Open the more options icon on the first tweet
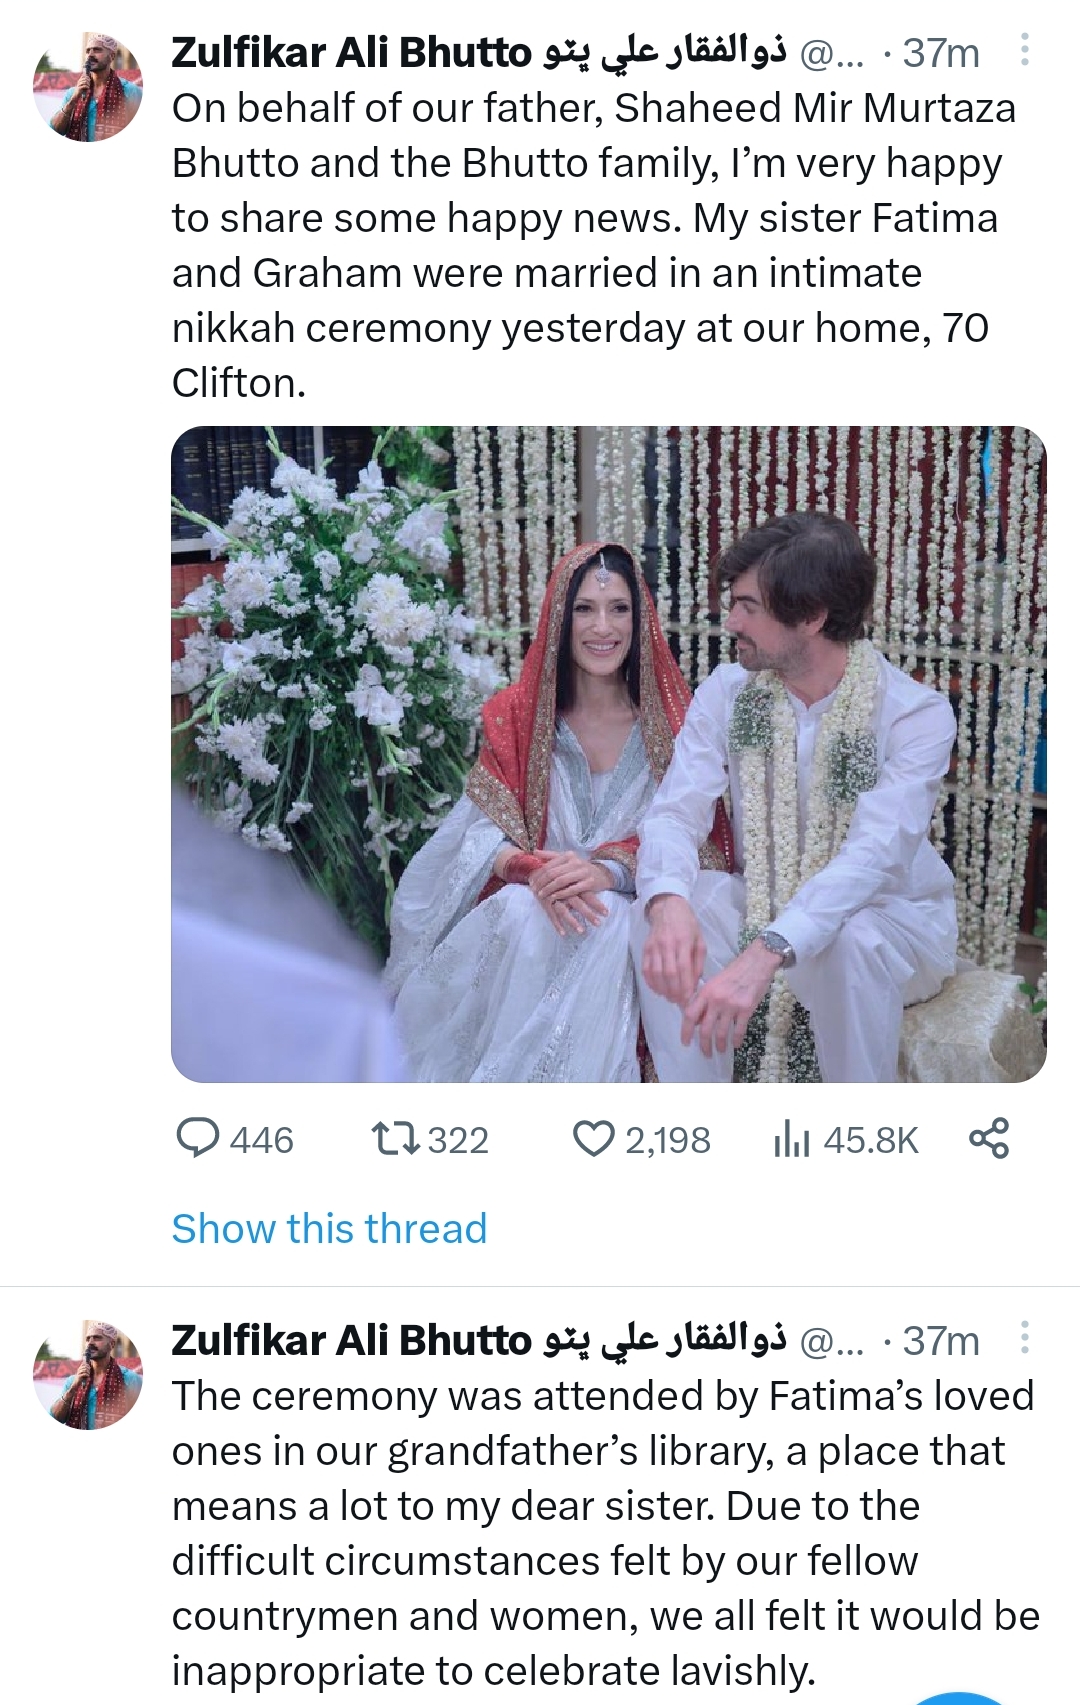Viewport: 1080px width, 1705px height. [x=1022, y=47]
